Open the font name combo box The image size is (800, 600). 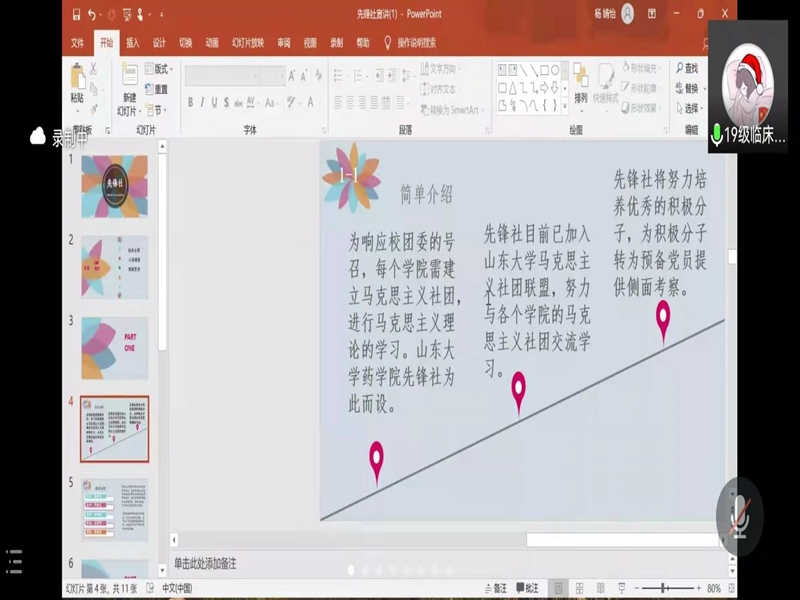(234, 76)
